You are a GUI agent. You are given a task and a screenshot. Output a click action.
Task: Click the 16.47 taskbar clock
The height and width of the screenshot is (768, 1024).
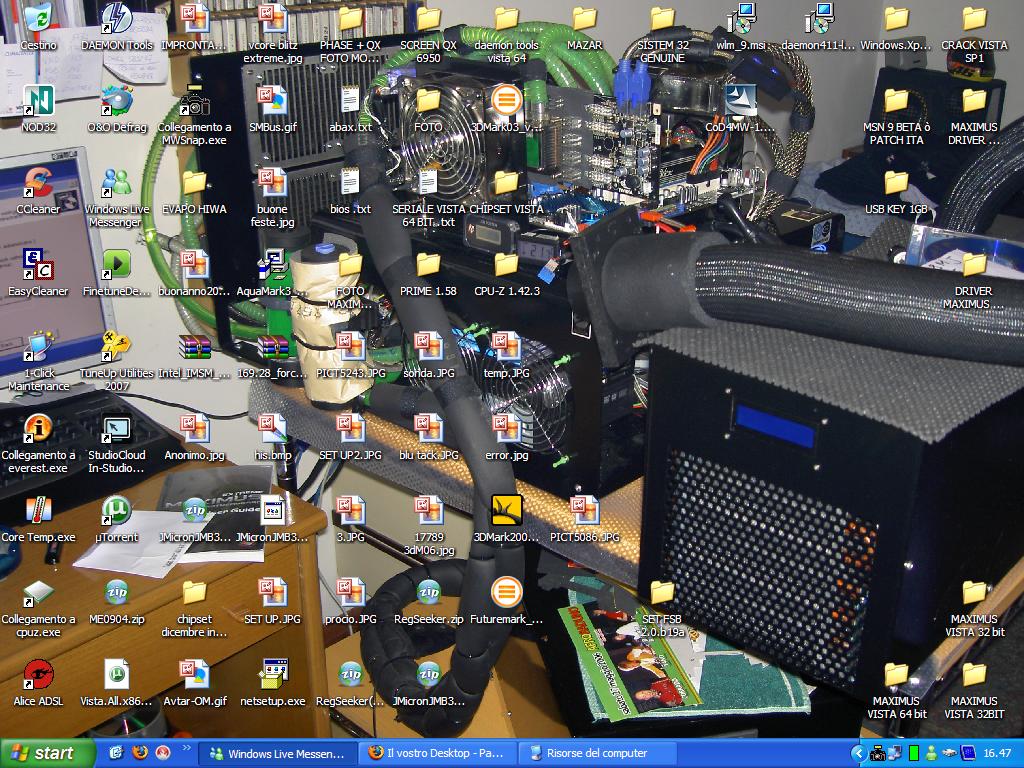997,754
